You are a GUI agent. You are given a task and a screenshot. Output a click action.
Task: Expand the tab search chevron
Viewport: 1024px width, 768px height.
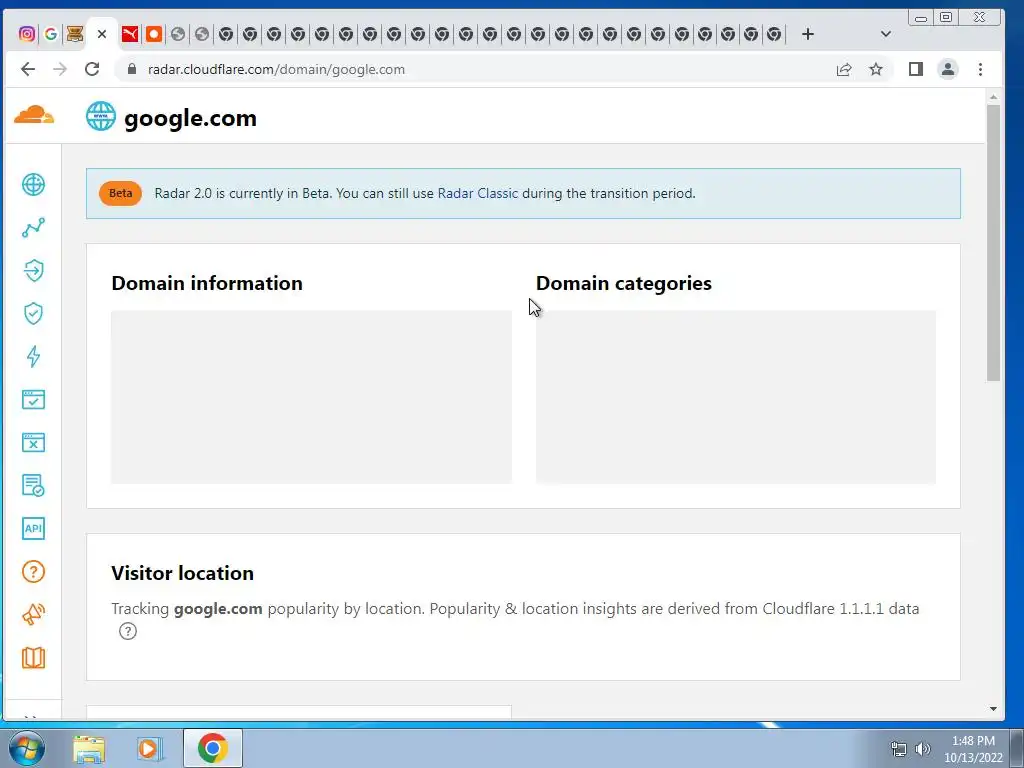[886, 34]
